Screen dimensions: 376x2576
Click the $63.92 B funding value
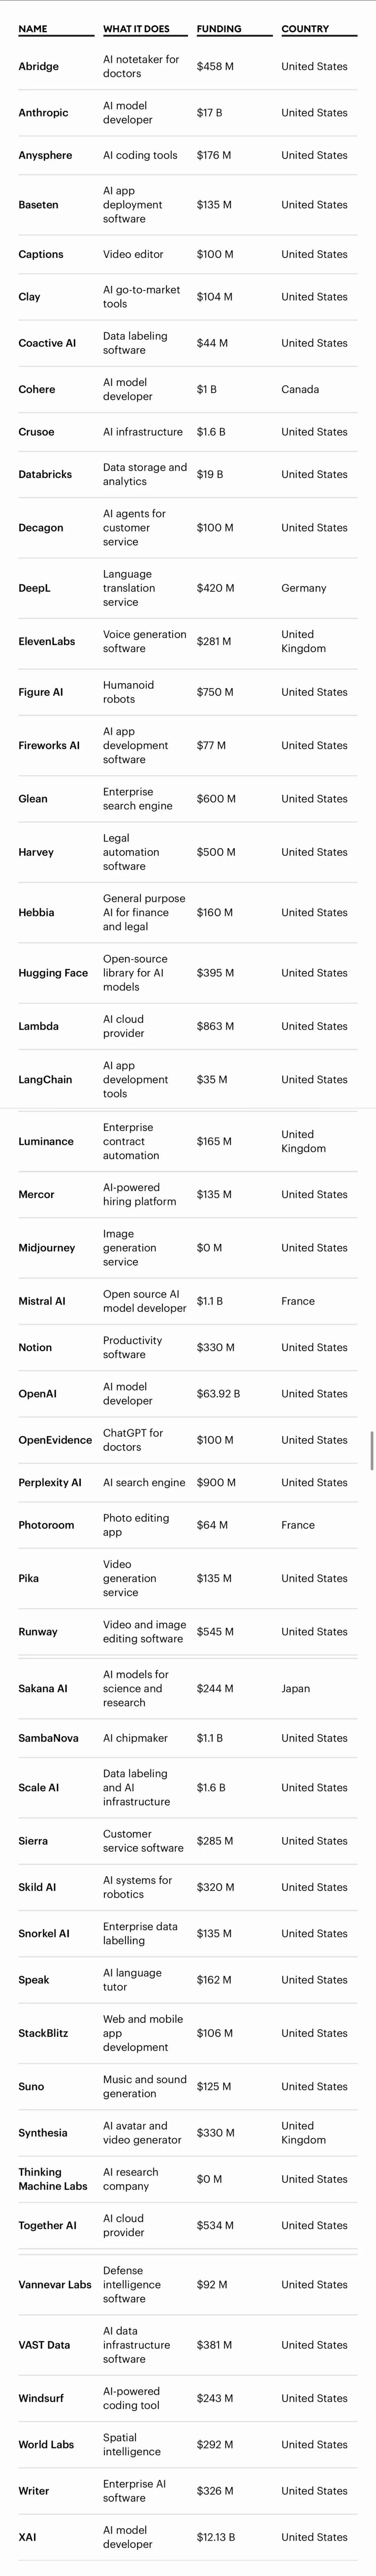pos(218,1394)
